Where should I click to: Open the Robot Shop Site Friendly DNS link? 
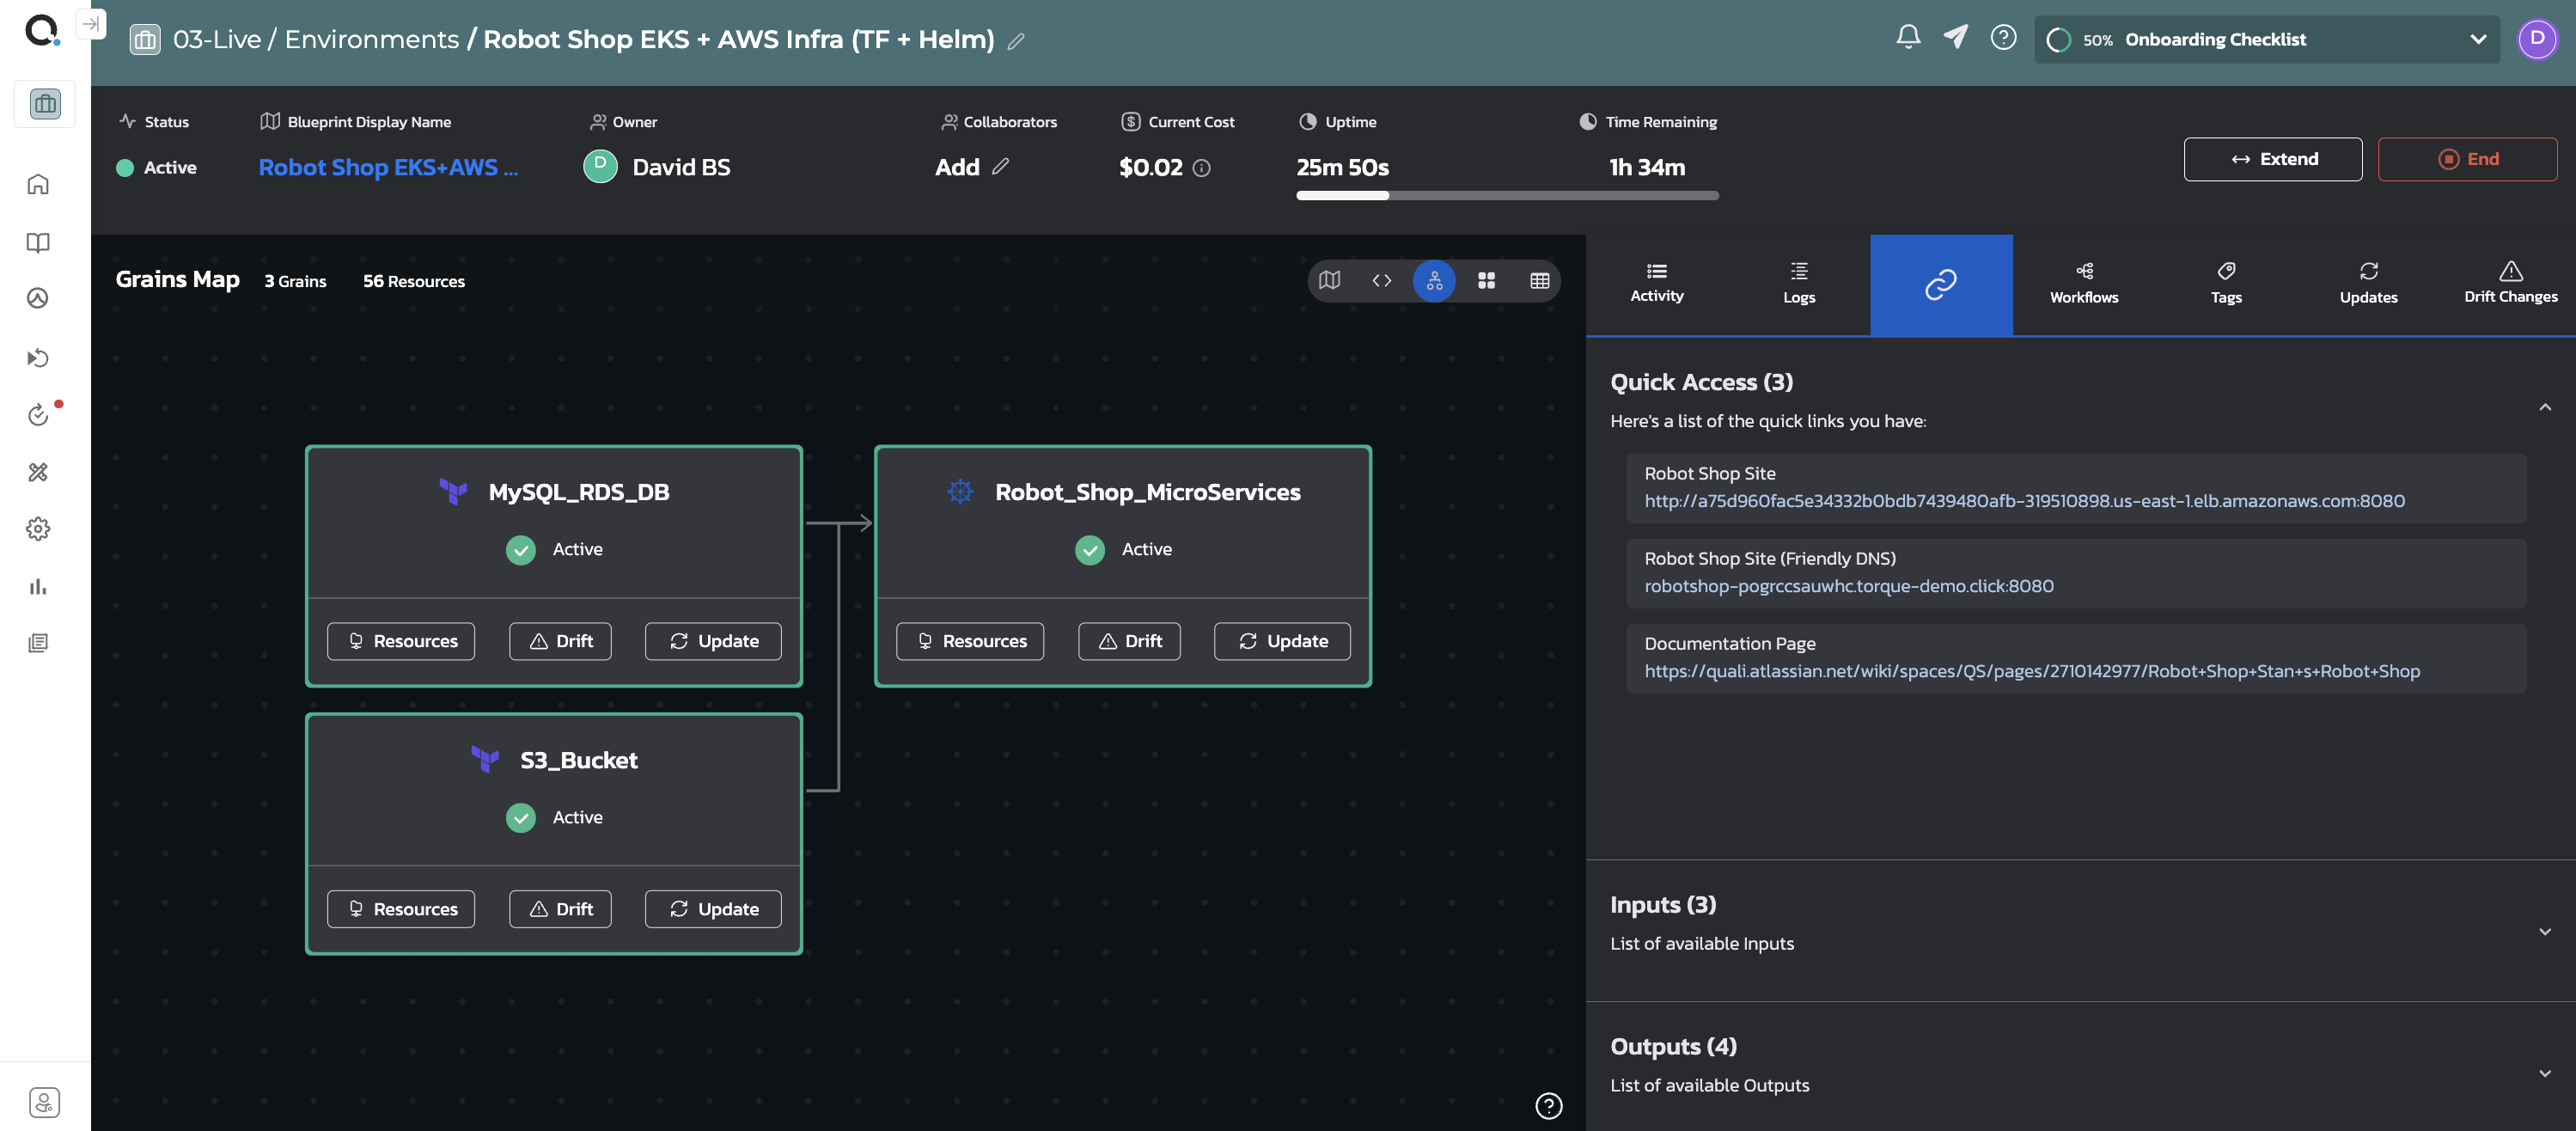point(1848,586)
